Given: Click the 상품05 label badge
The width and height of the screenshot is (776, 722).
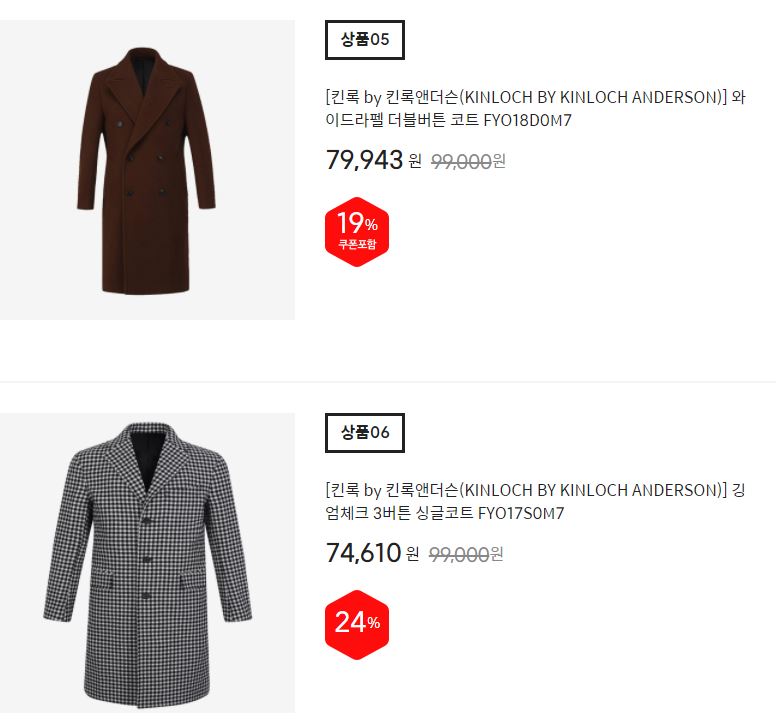Looking at the screenshot, I should pyautogui.click(x=365, y=40).
